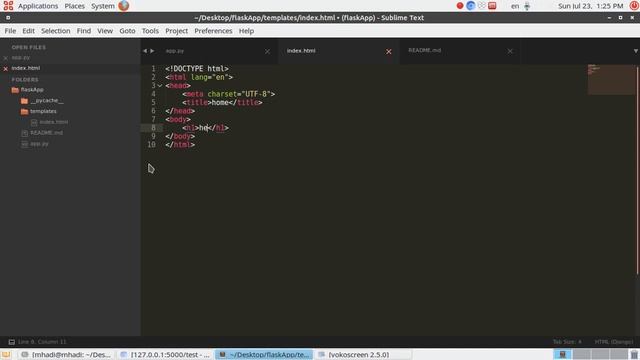
Task: Switch to the app.py tab
Action: pyautogui.click(x=175, y=51)
